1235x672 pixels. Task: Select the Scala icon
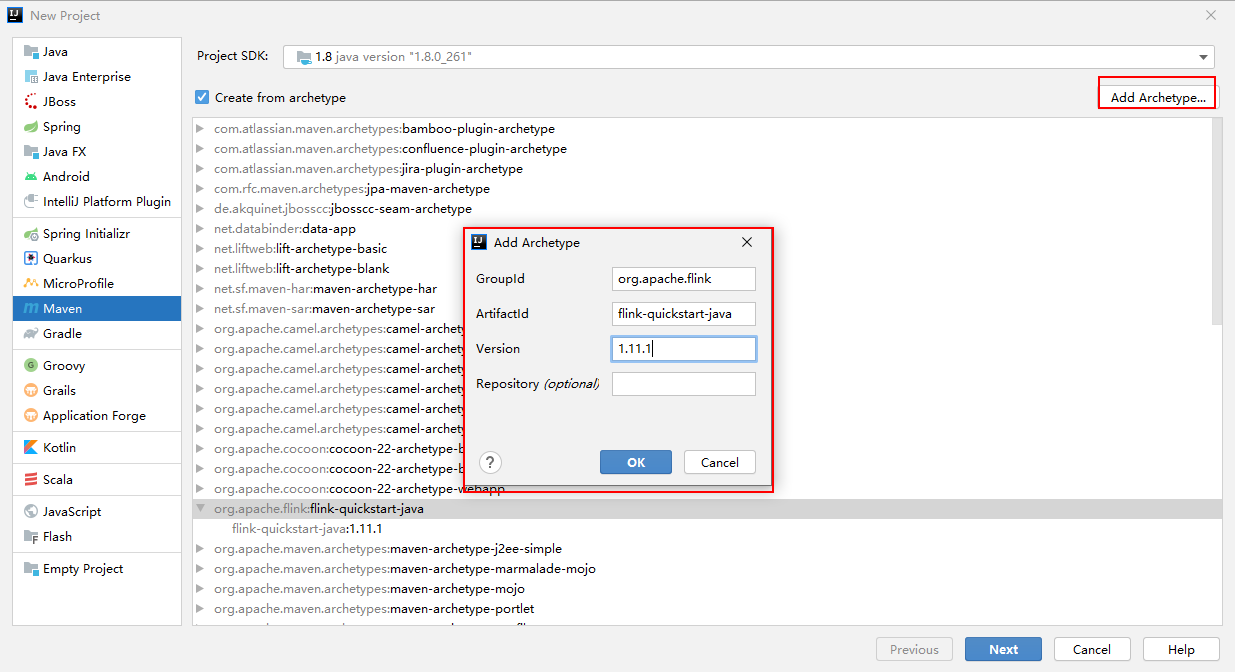tap(31, 480)
